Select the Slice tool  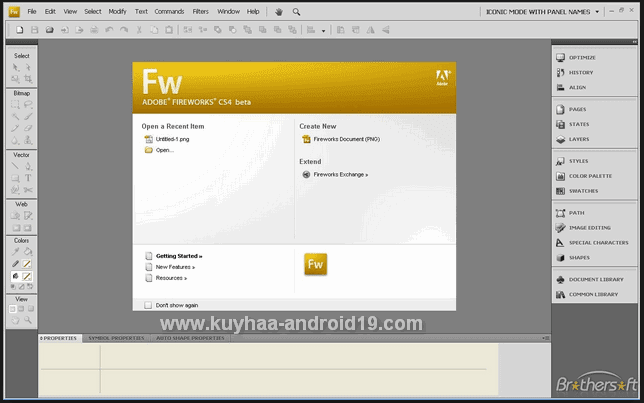(28, 215)
